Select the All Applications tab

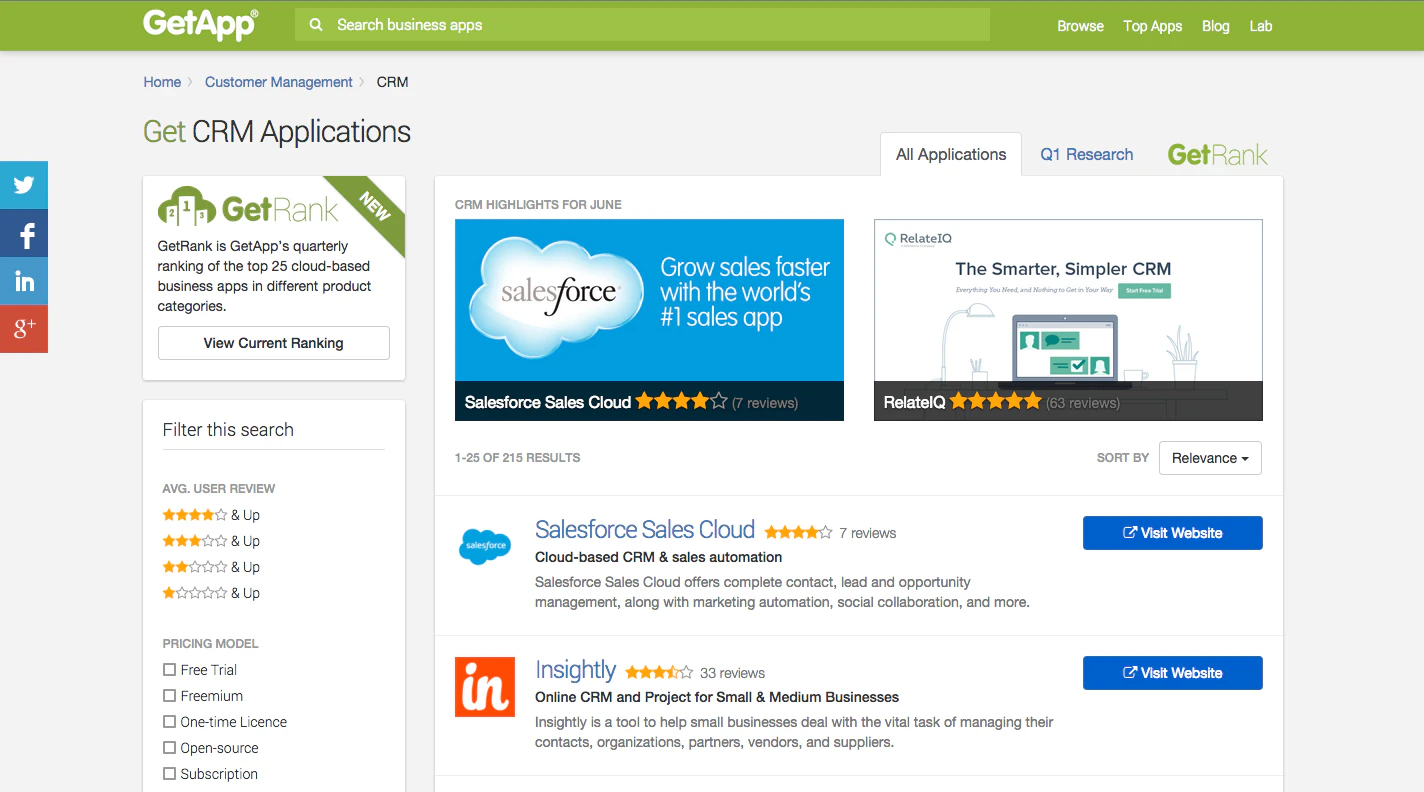(951, 154)
